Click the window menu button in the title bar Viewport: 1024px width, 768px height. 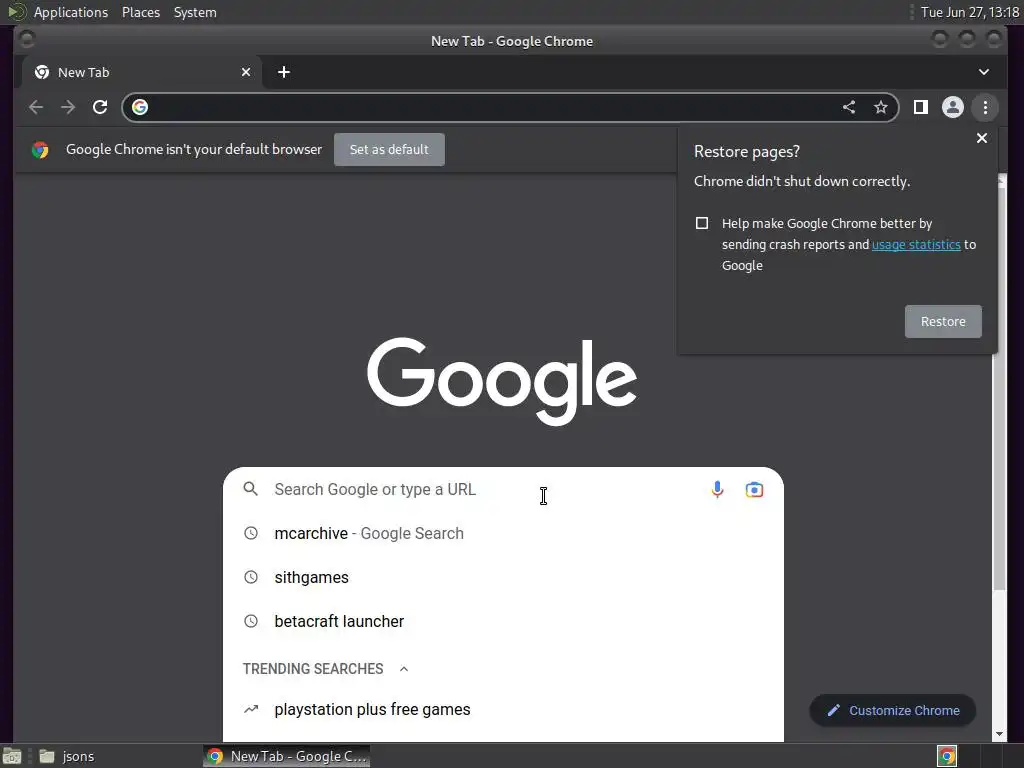(x=27, y=40)
